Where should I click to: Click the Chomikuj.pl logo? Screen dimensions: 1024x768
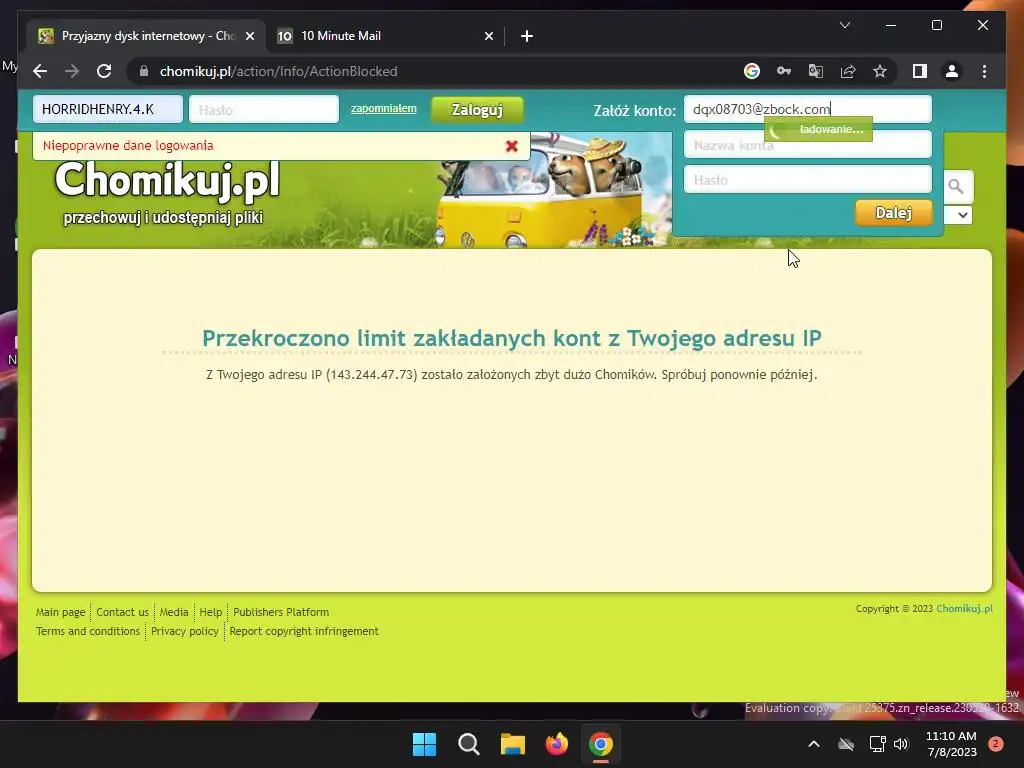coord(167,180)
